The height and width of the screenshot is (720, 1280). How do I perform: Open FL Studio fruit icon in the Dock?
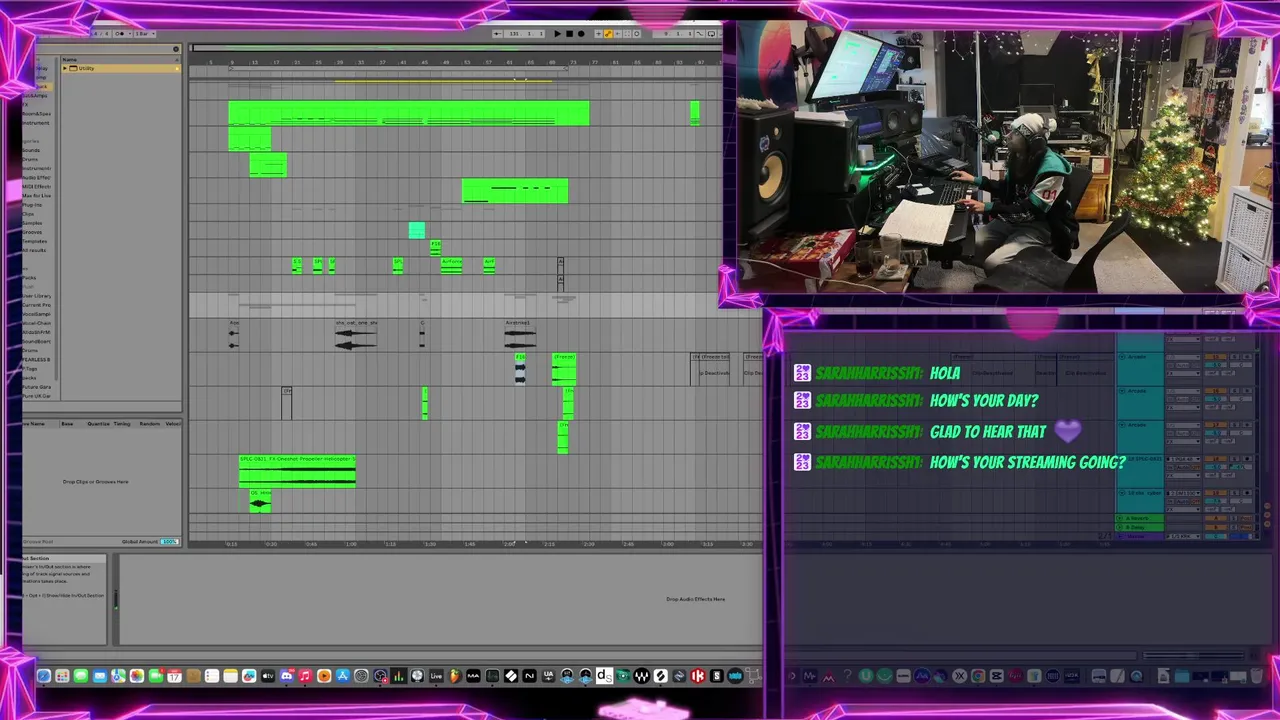tap(455, 676)
